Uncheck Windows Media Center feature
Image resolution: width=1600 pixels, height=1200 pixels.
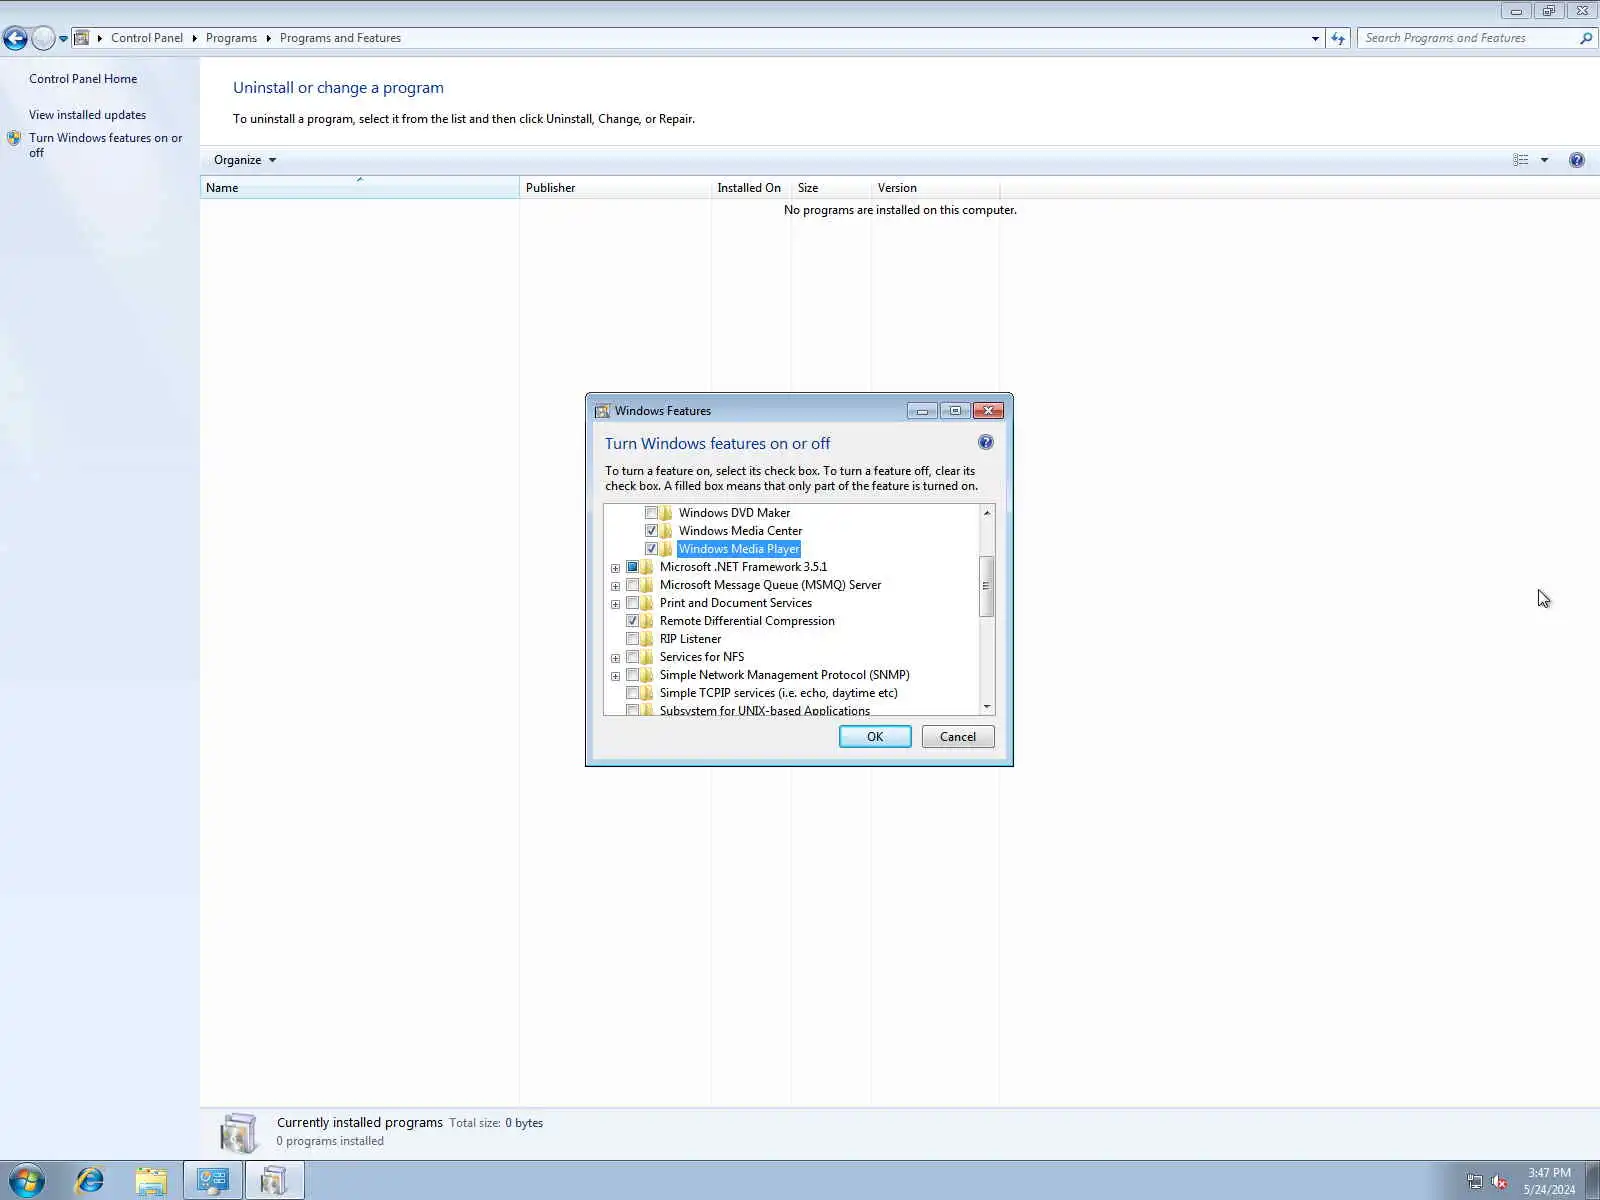click(x=651, y=531)
